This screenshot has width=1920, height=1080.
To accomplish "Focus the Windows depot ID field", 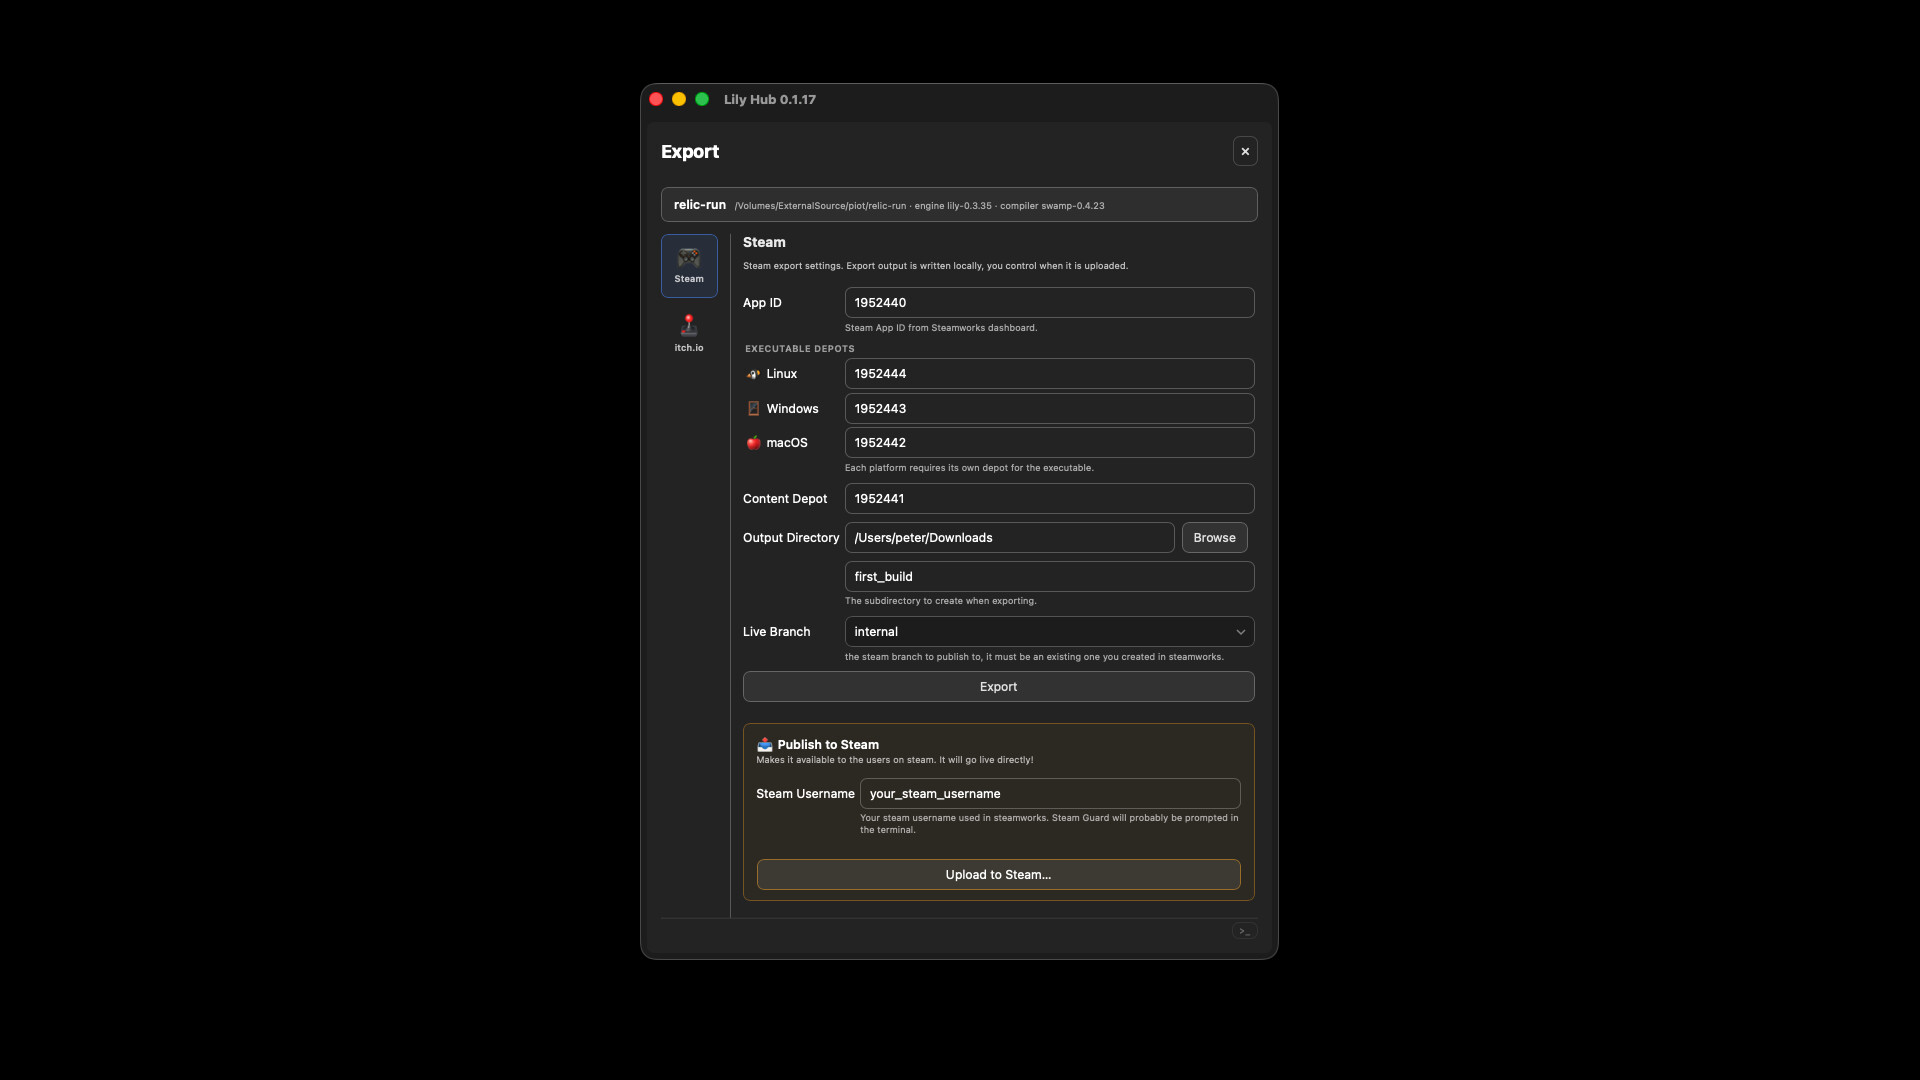I will (1049, 409).
